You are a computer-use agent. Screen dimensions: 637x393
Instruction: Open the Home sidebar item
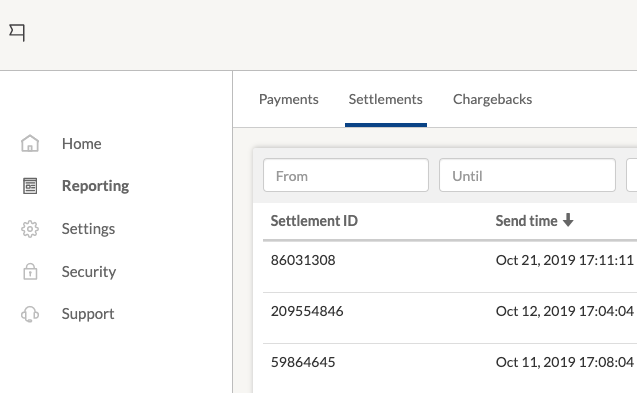[x=82, y=144]
